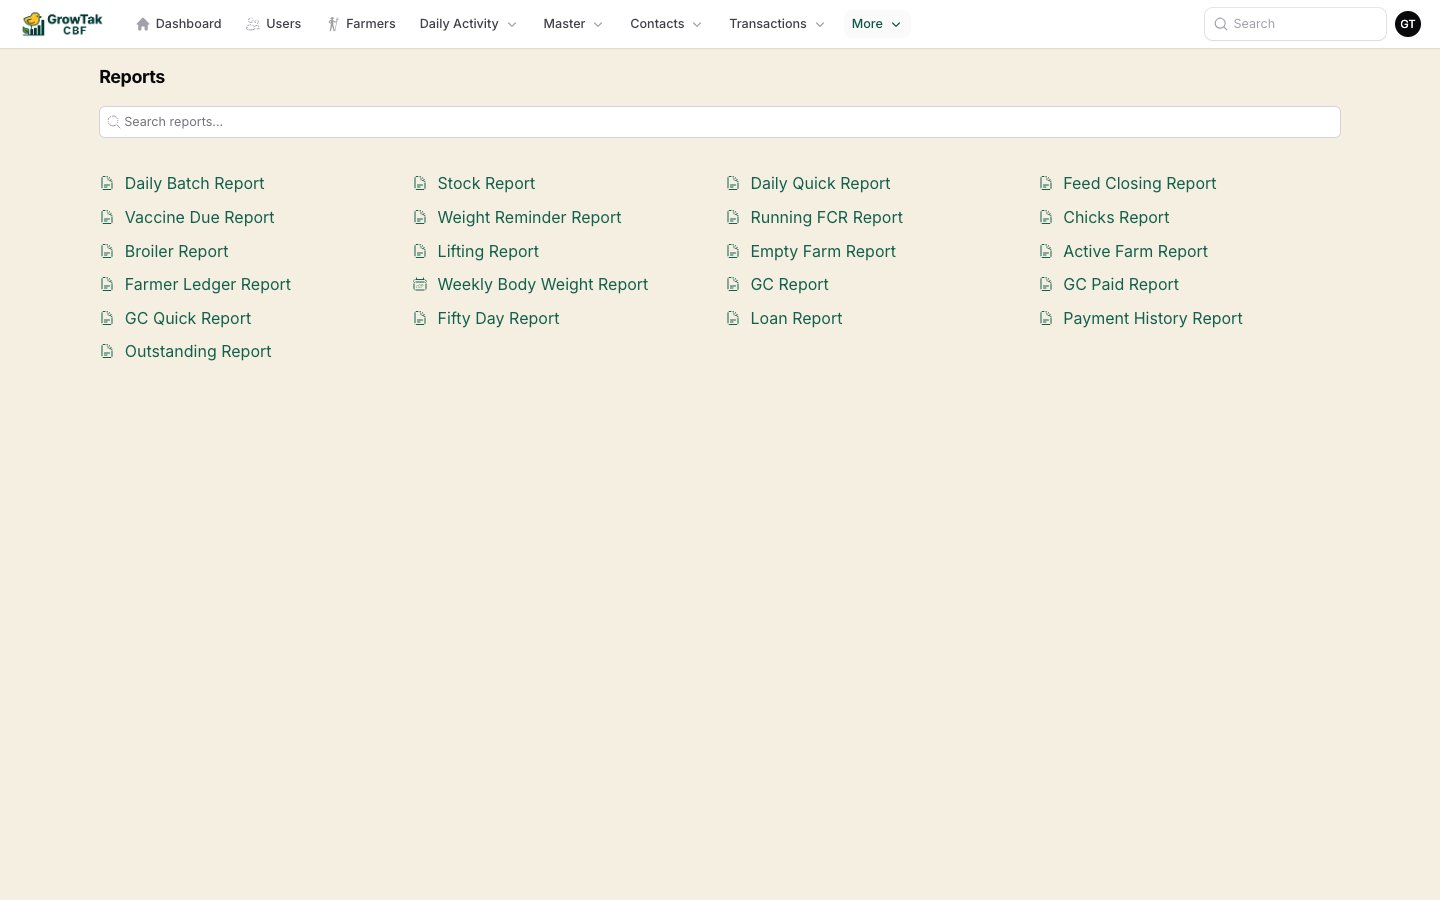The height and width of the screenshot is (900, 1440).
Task: Open Payment History Report link
Action: pos(1152,319)
